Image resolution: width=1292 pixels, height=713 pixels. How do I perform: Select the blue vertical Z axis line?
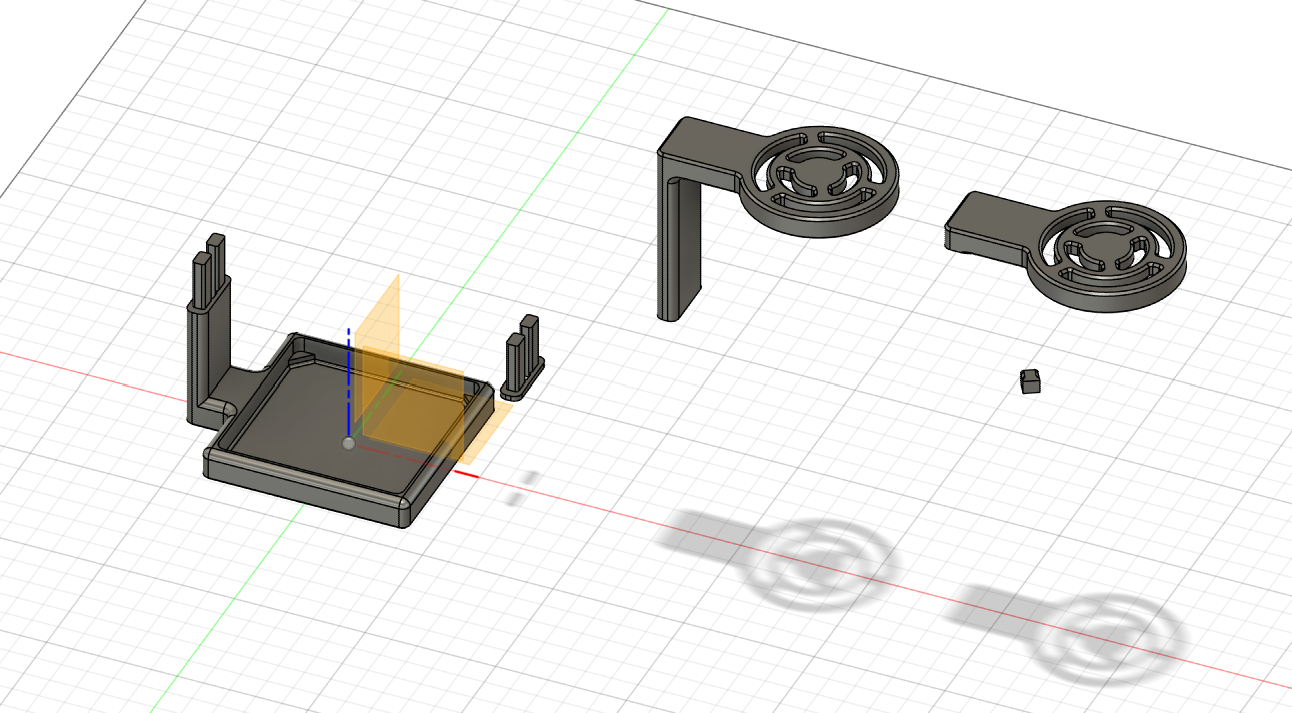click(x=348, y=380)
